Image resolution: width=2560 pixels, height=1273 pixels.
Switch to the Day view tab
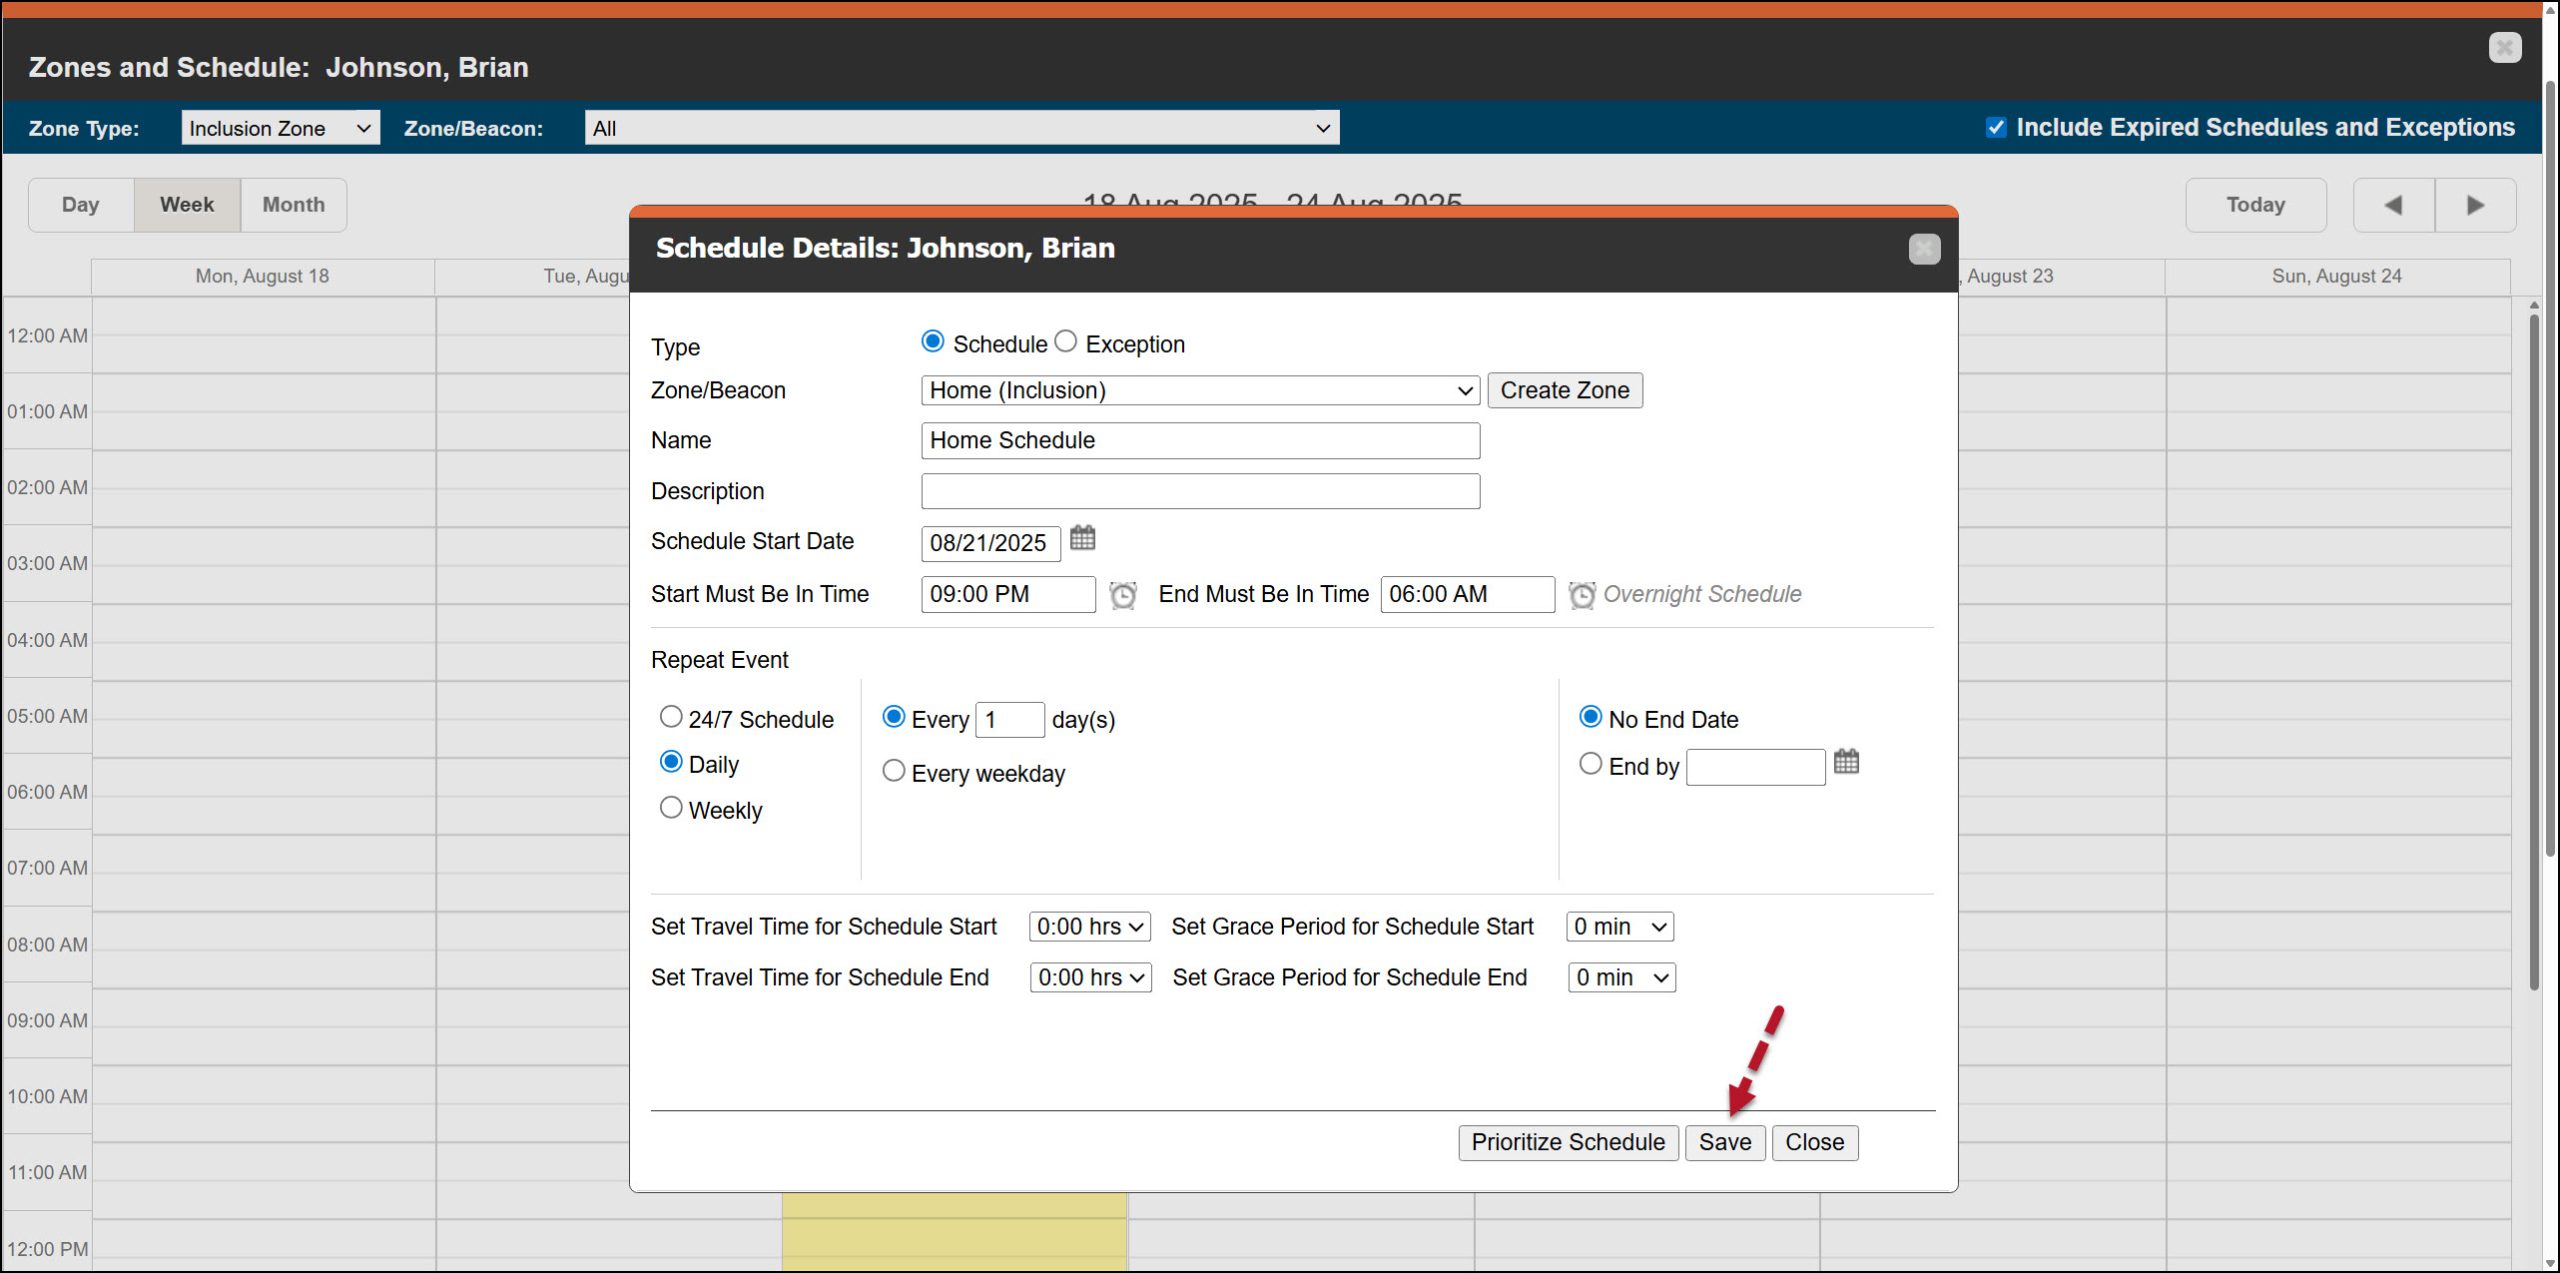pyautogui.click(x=80, y=205)
